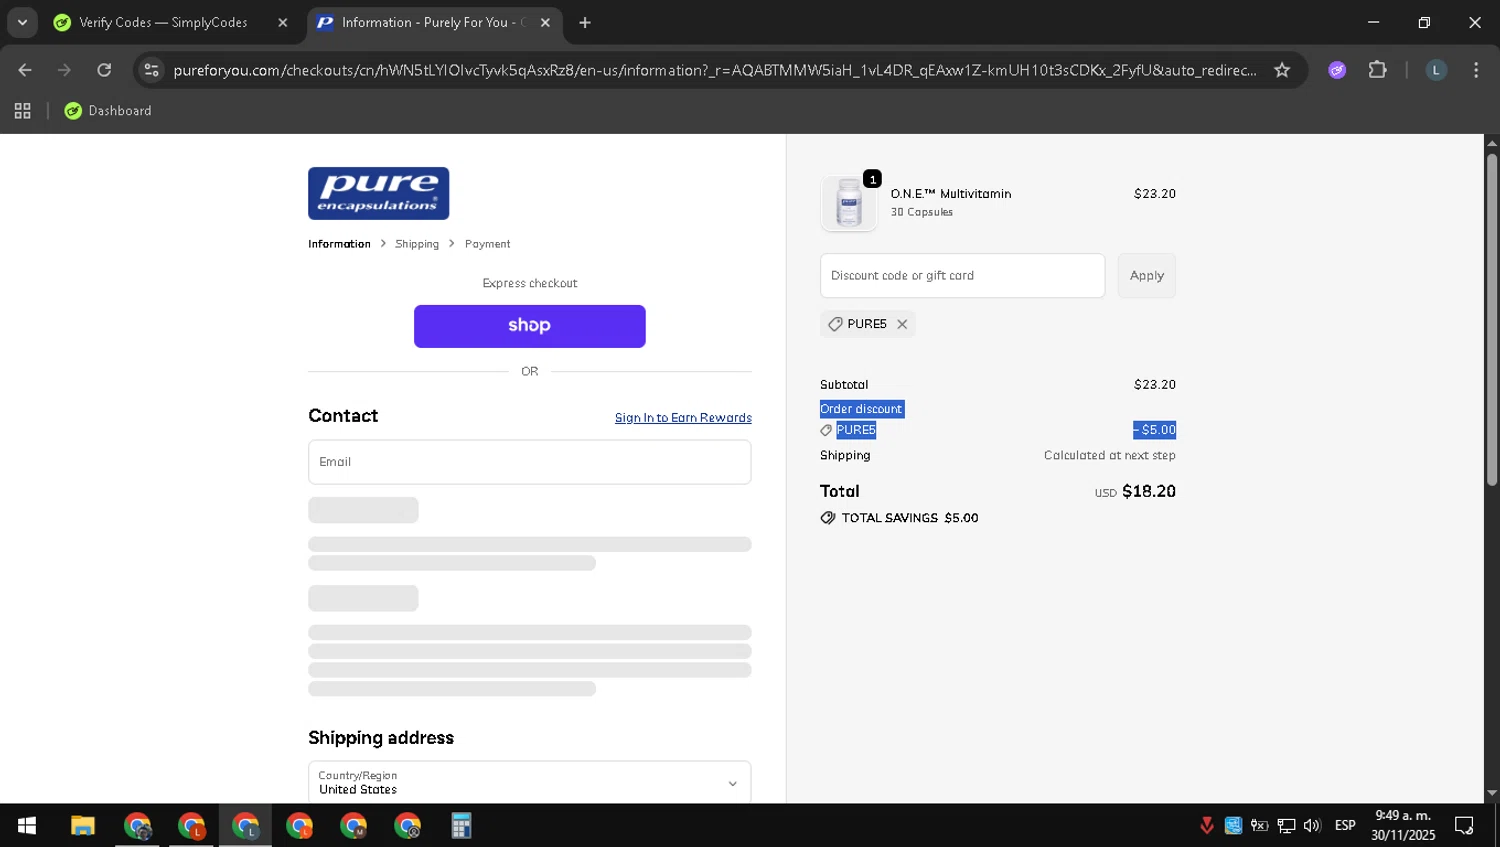
Task: Open the notifications center icon
Action: tap(1464, 826)
